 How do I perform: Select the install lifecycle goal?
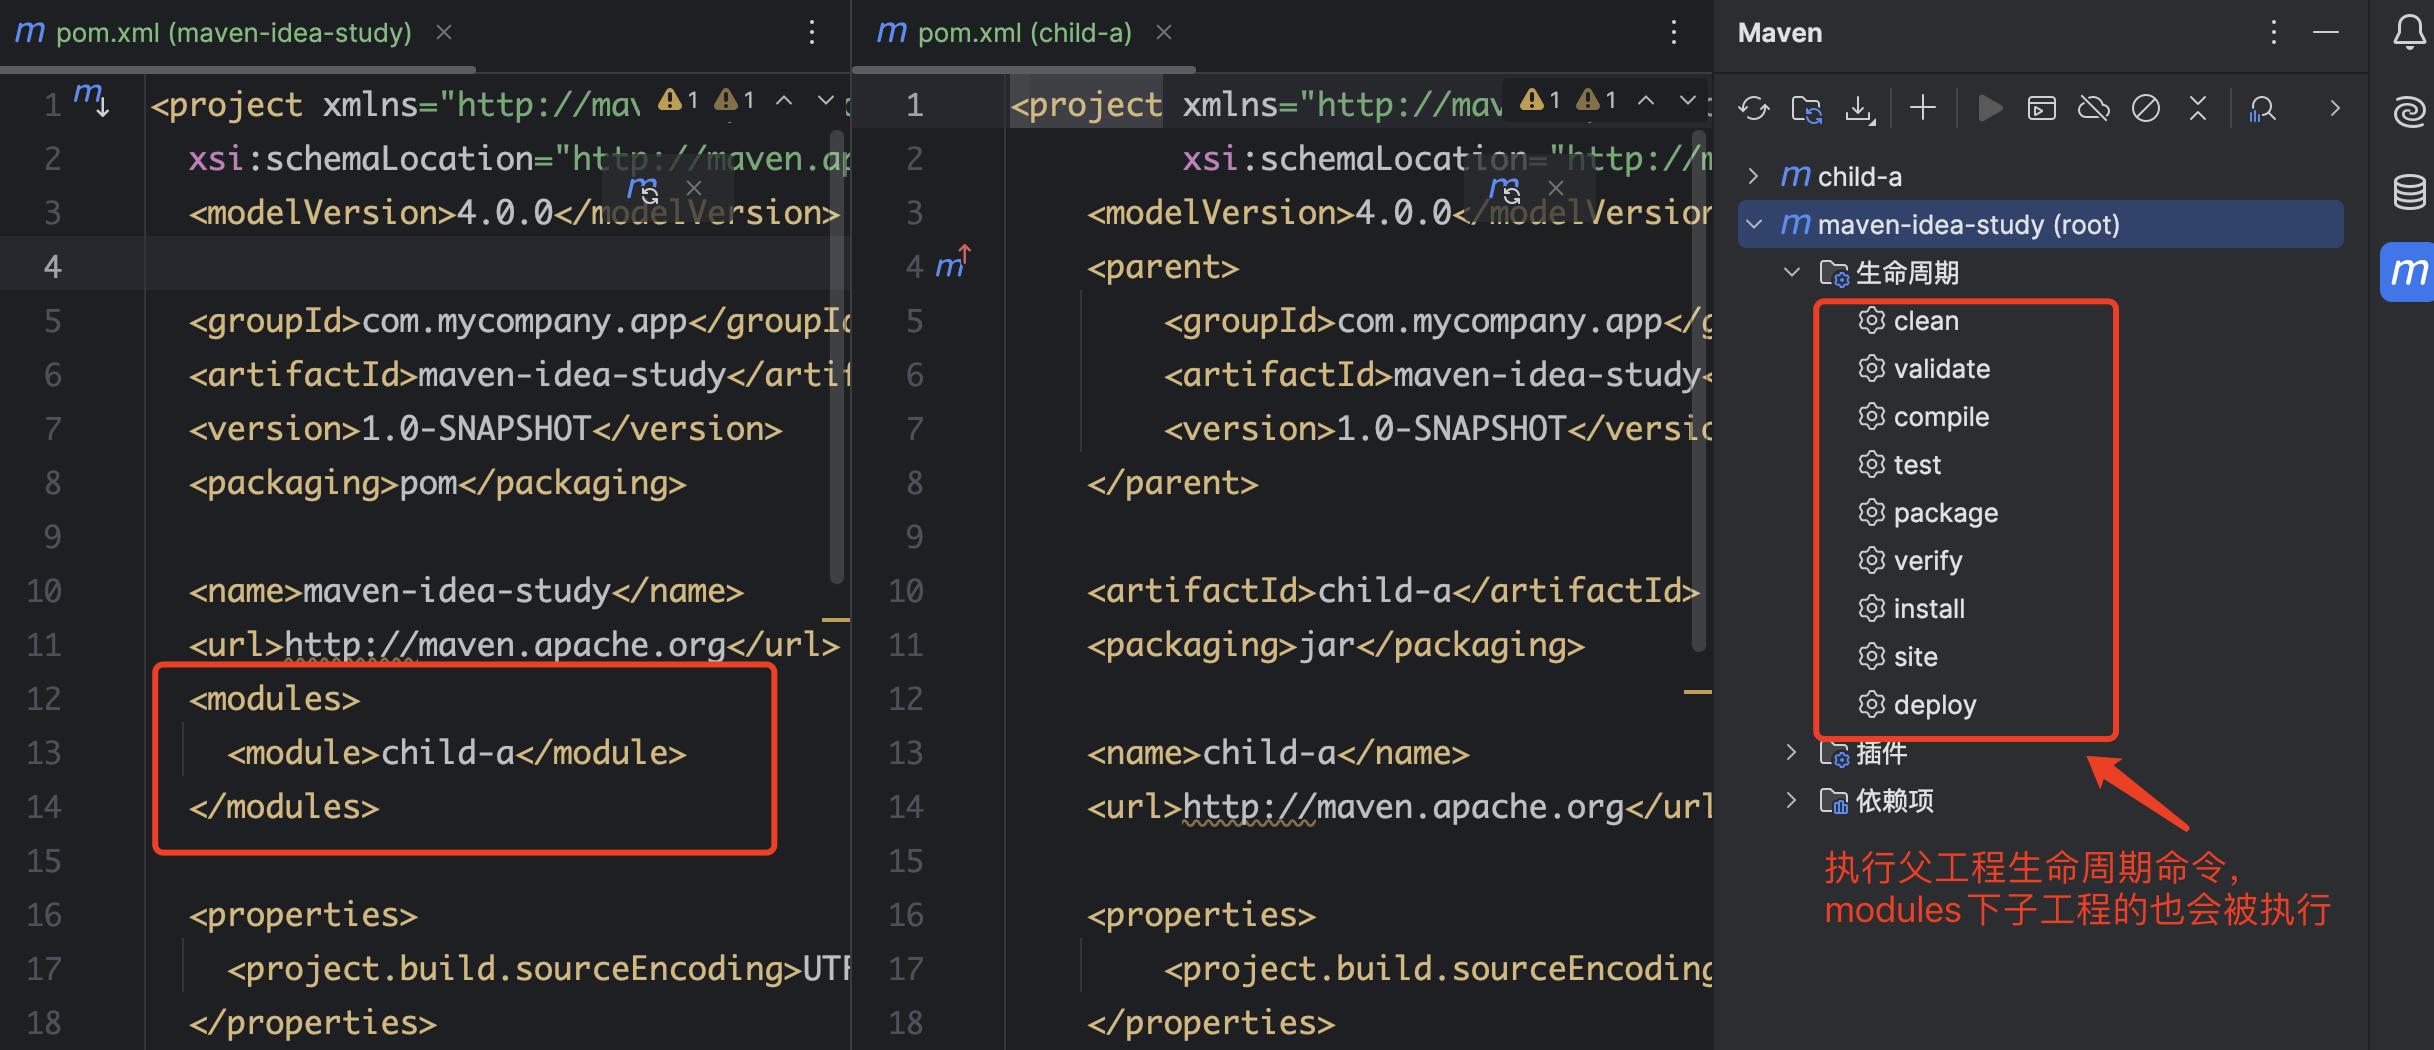coord(1928,609)
